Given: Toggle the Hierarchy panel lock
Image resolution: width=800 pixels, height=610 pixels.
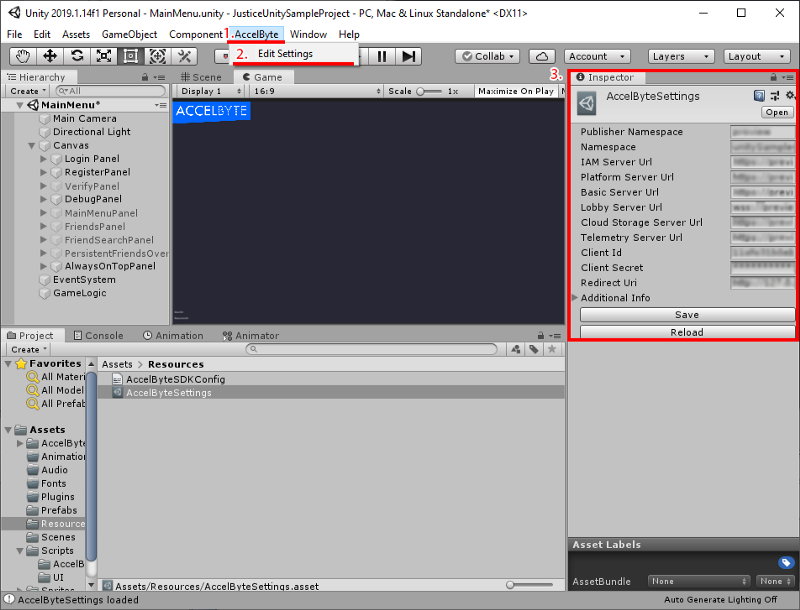Looking at the screenshot, I should (x=145, y=78).
